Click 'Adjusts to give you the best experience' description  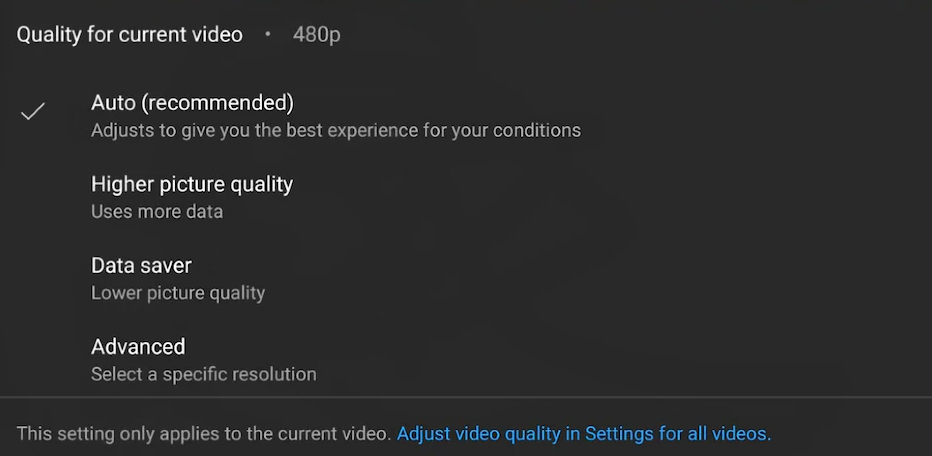336,130
